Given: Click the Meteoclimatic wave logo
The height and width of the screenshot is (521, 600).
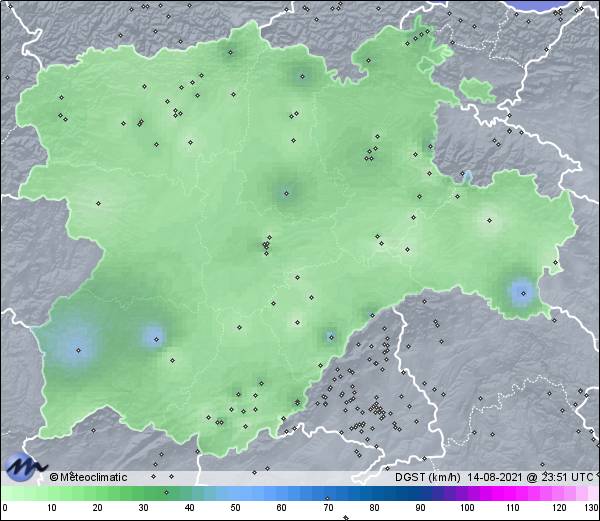Looking at the screenshot, I should click(x=26, y=467).
